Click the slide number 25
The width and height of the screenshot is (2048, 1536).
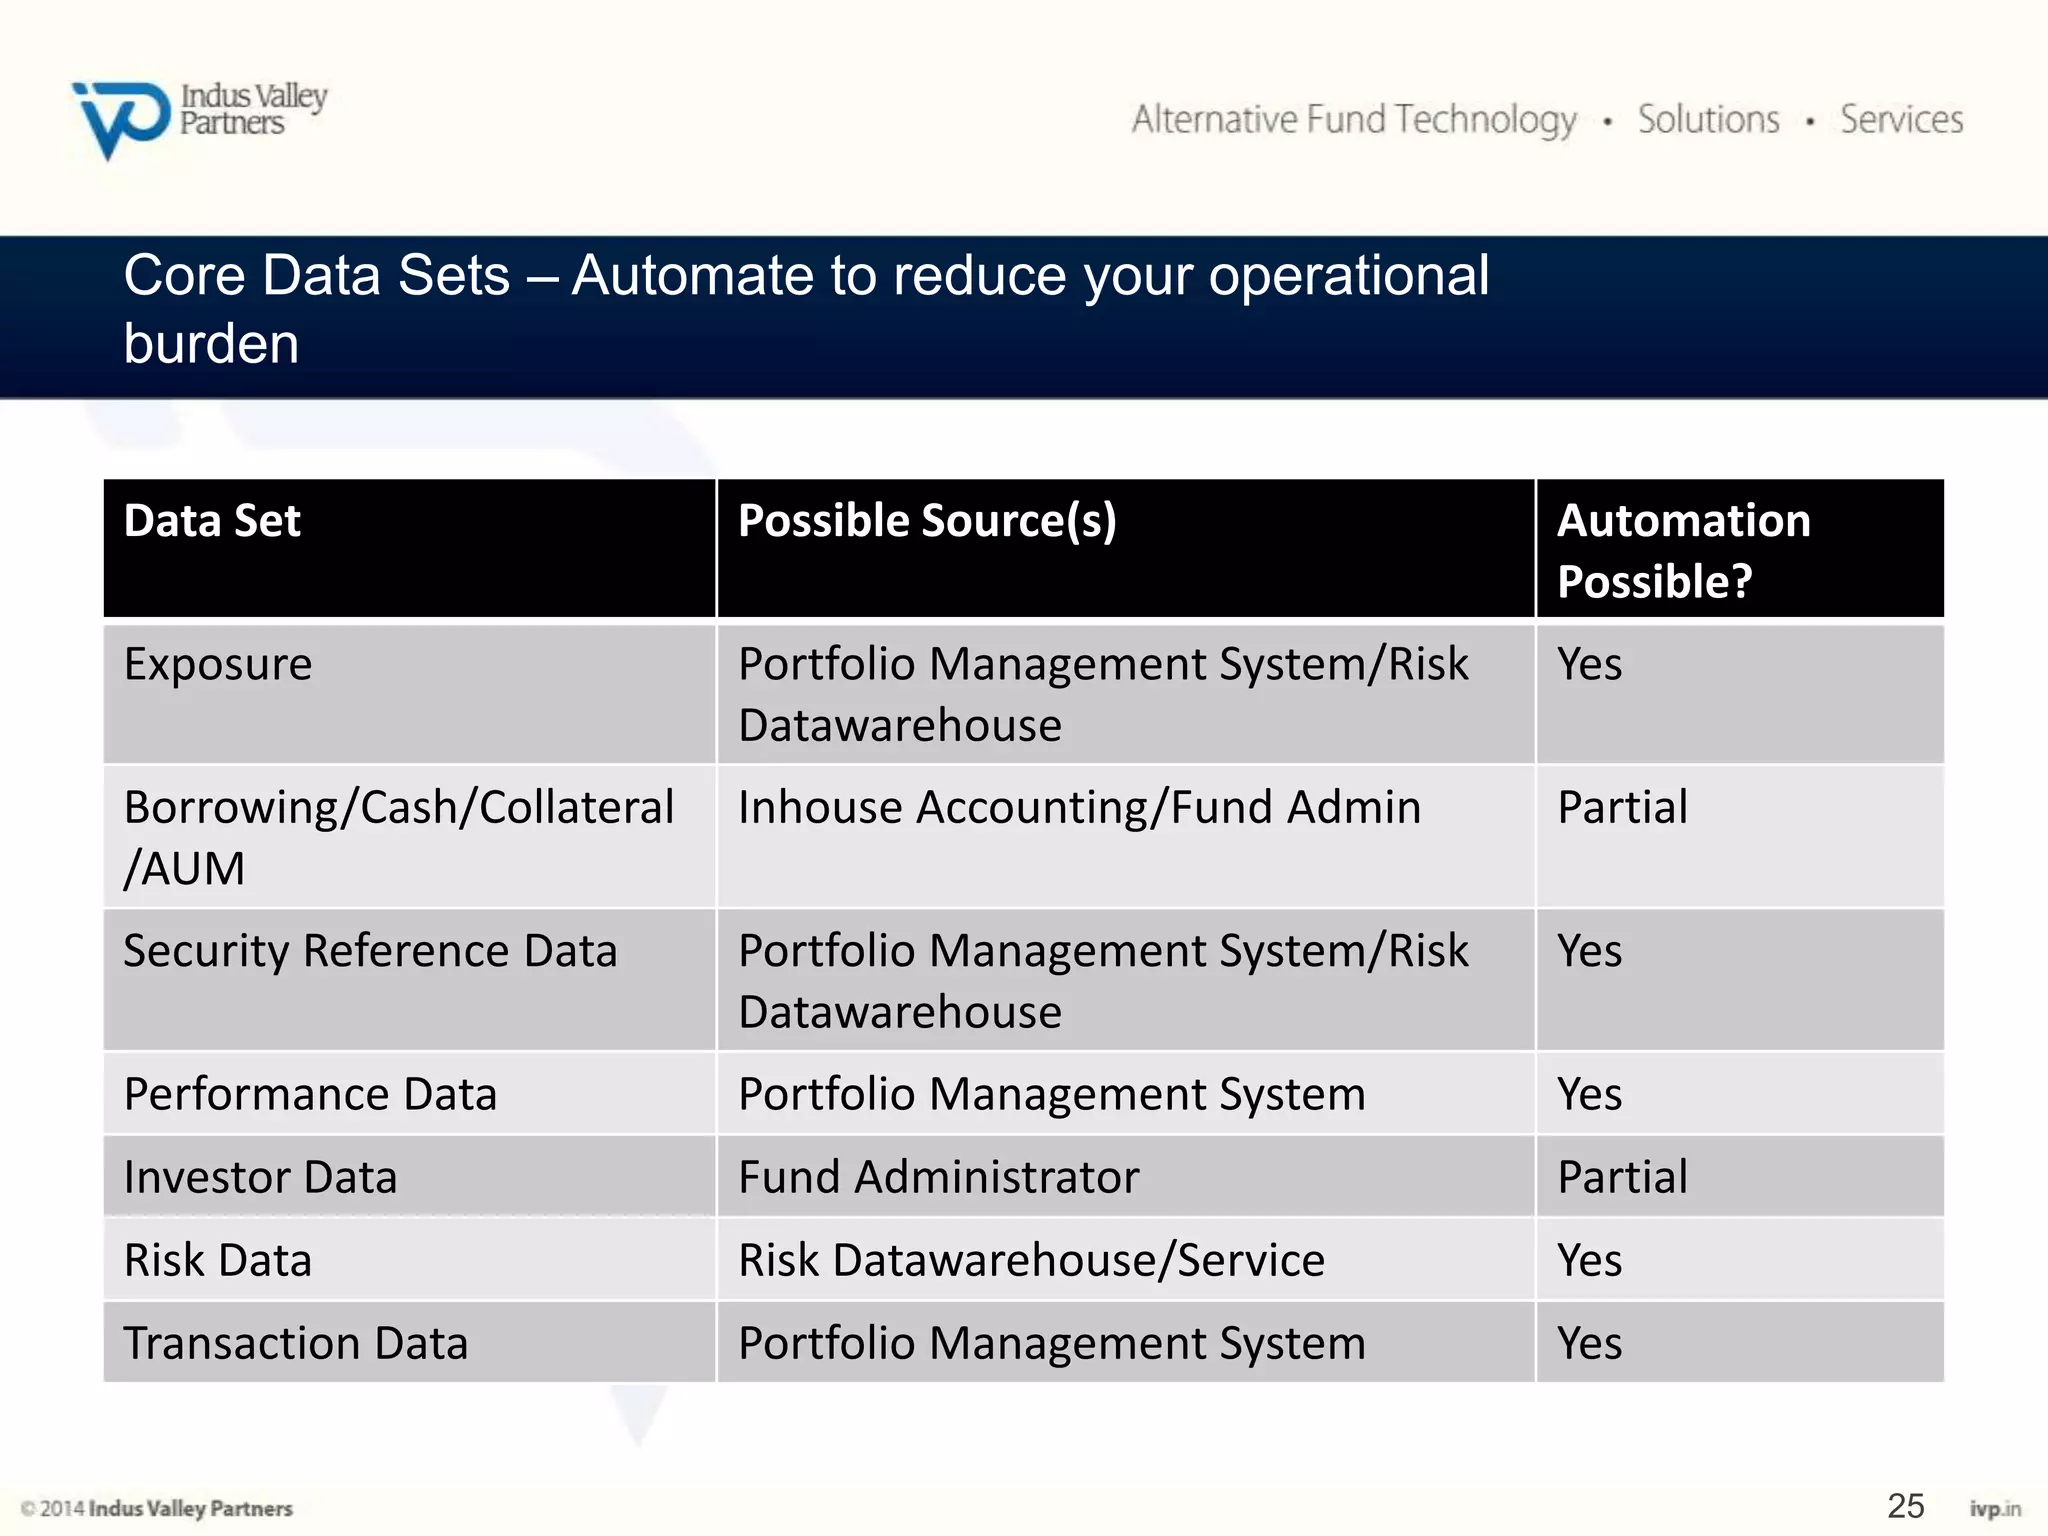[x=1905, y=1506]
